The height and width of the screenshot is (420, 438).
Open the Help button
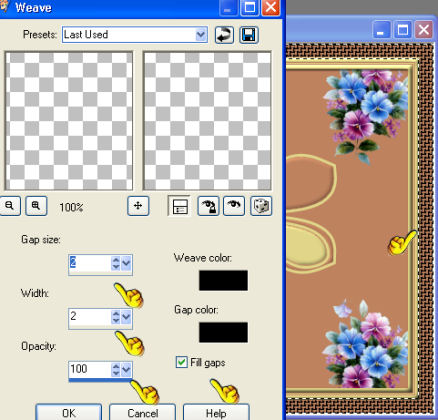coord(216,413)
